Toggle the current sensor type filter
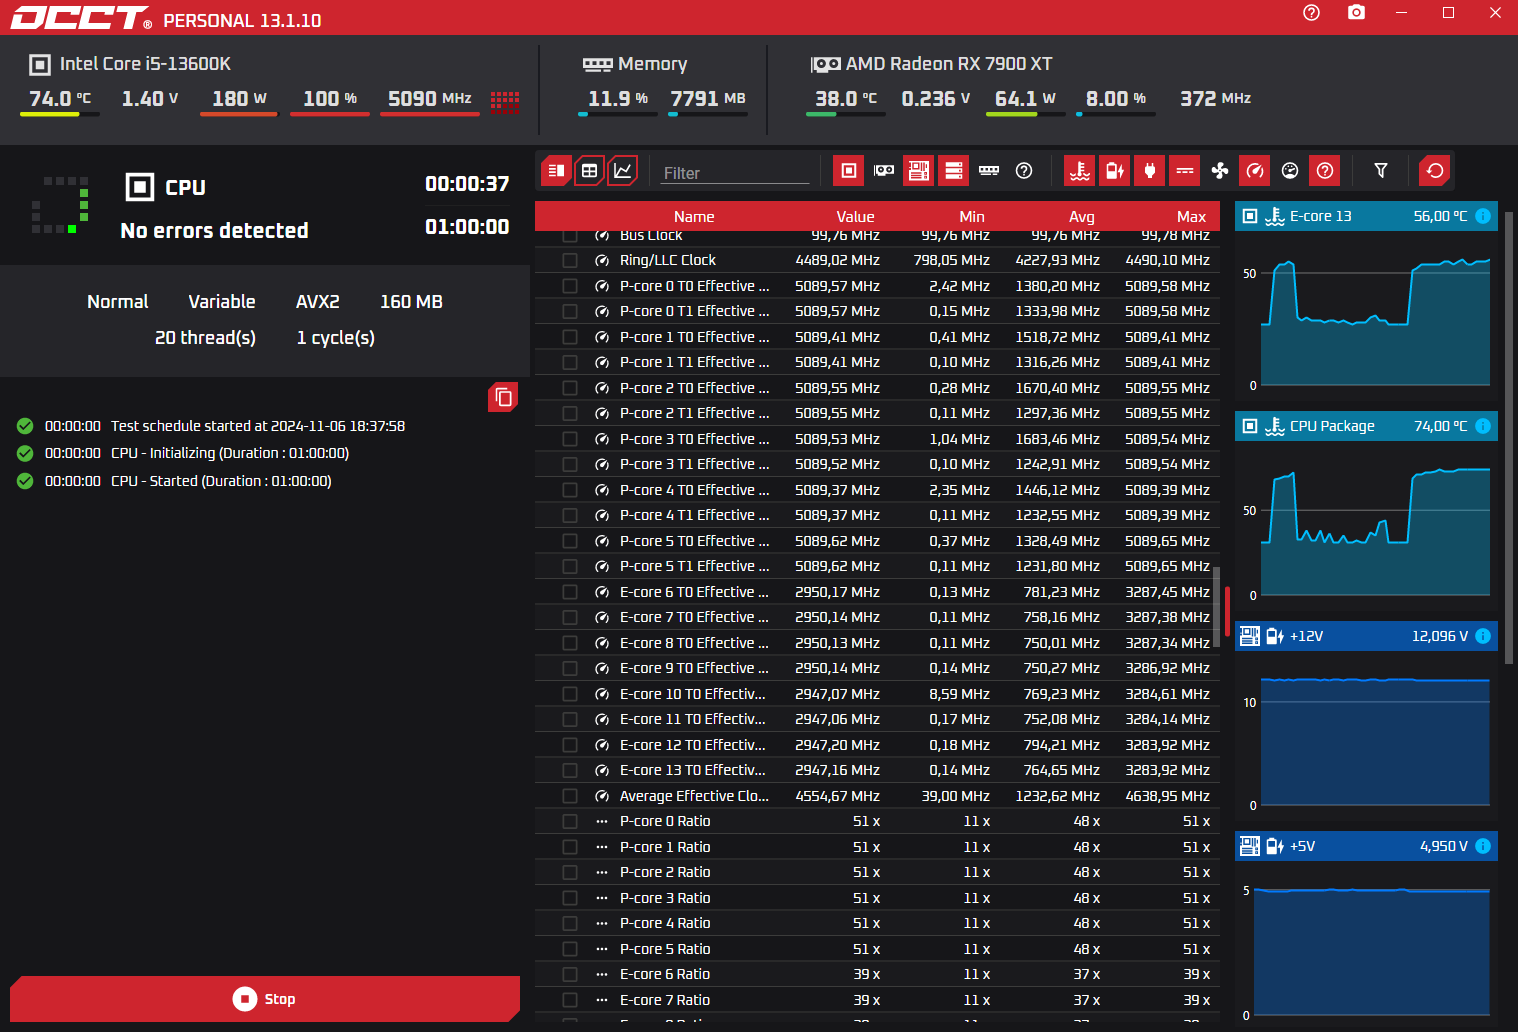Screen dimensions: 1518x1032 (1185, 171)
